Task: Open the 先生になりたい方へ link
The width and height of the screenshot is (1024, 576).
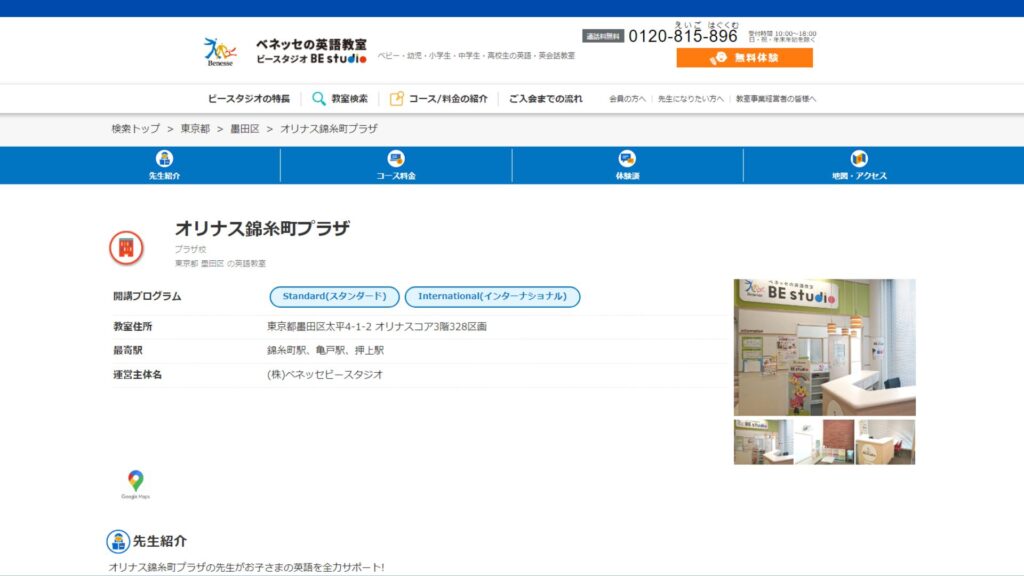Action: point(691,99)
